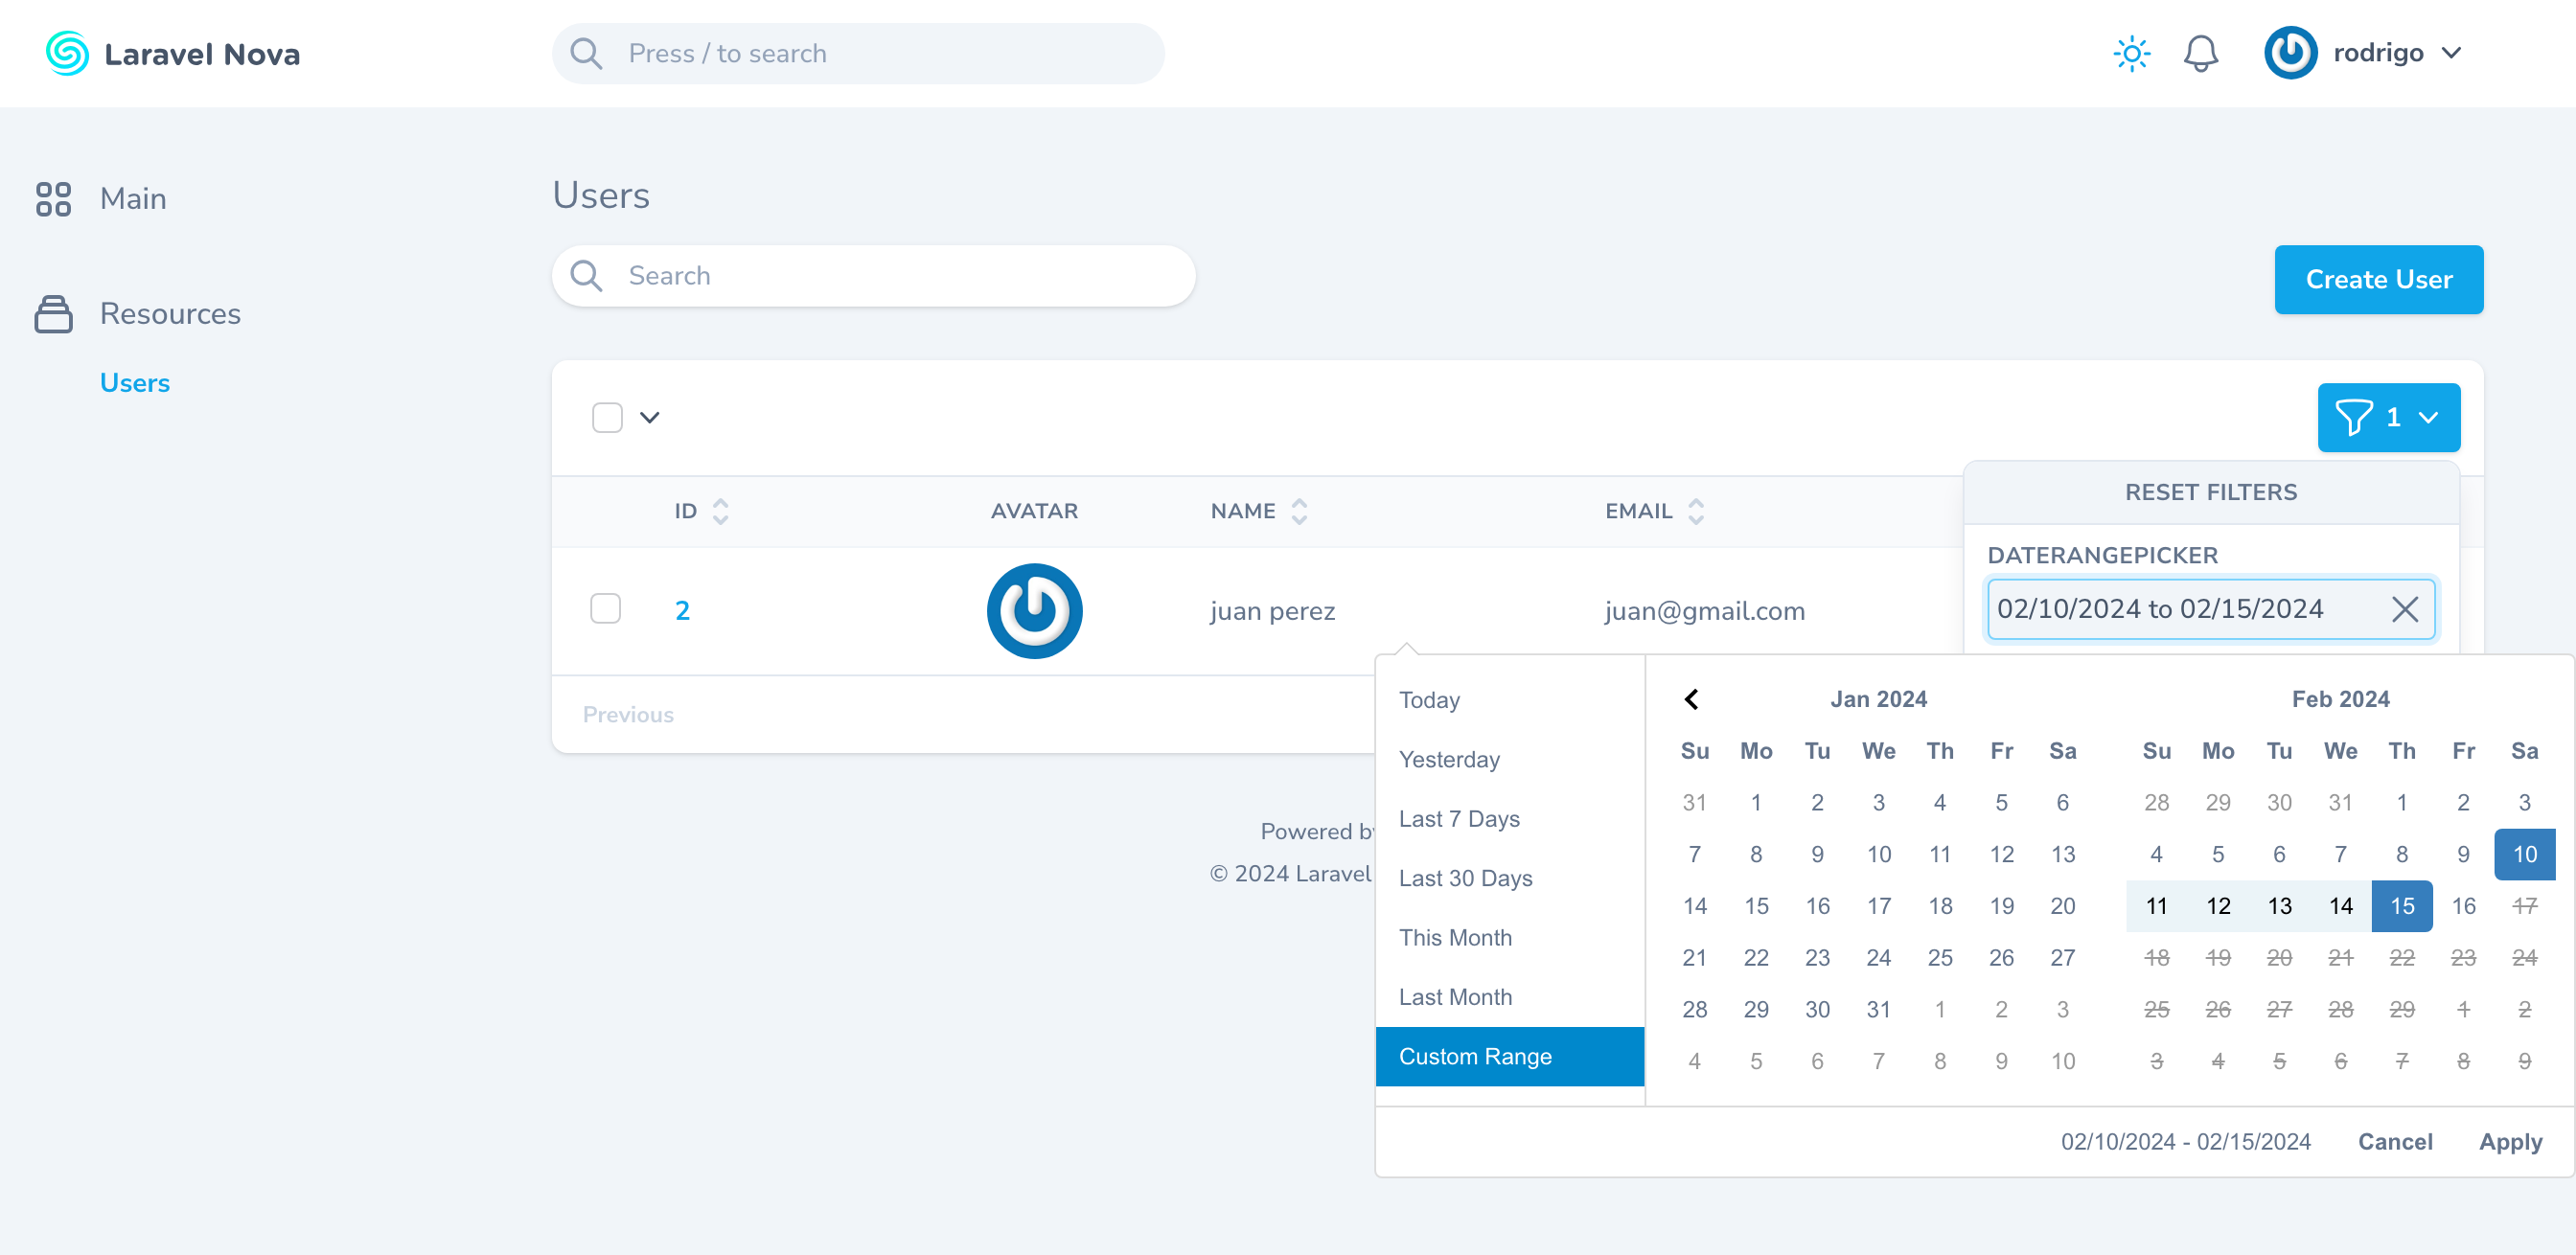The image size is (2576, 1255).
Task: Pick February 15 on the calendar
Action: tap(2402, 905)
